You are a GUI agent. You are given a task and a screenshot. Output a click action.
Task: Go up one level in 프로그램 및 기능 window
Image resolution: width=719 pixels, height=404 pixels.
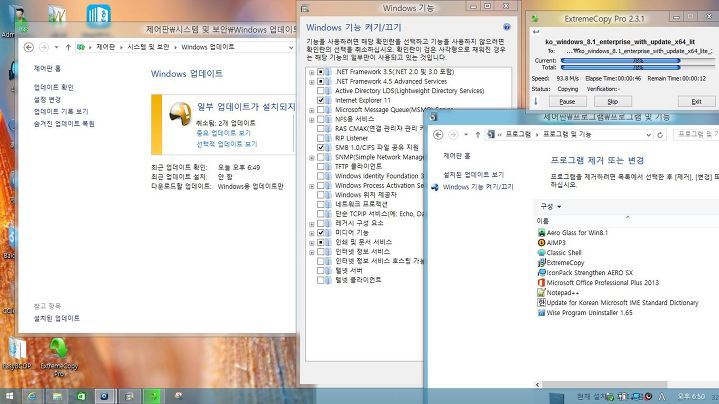[477, 134]
